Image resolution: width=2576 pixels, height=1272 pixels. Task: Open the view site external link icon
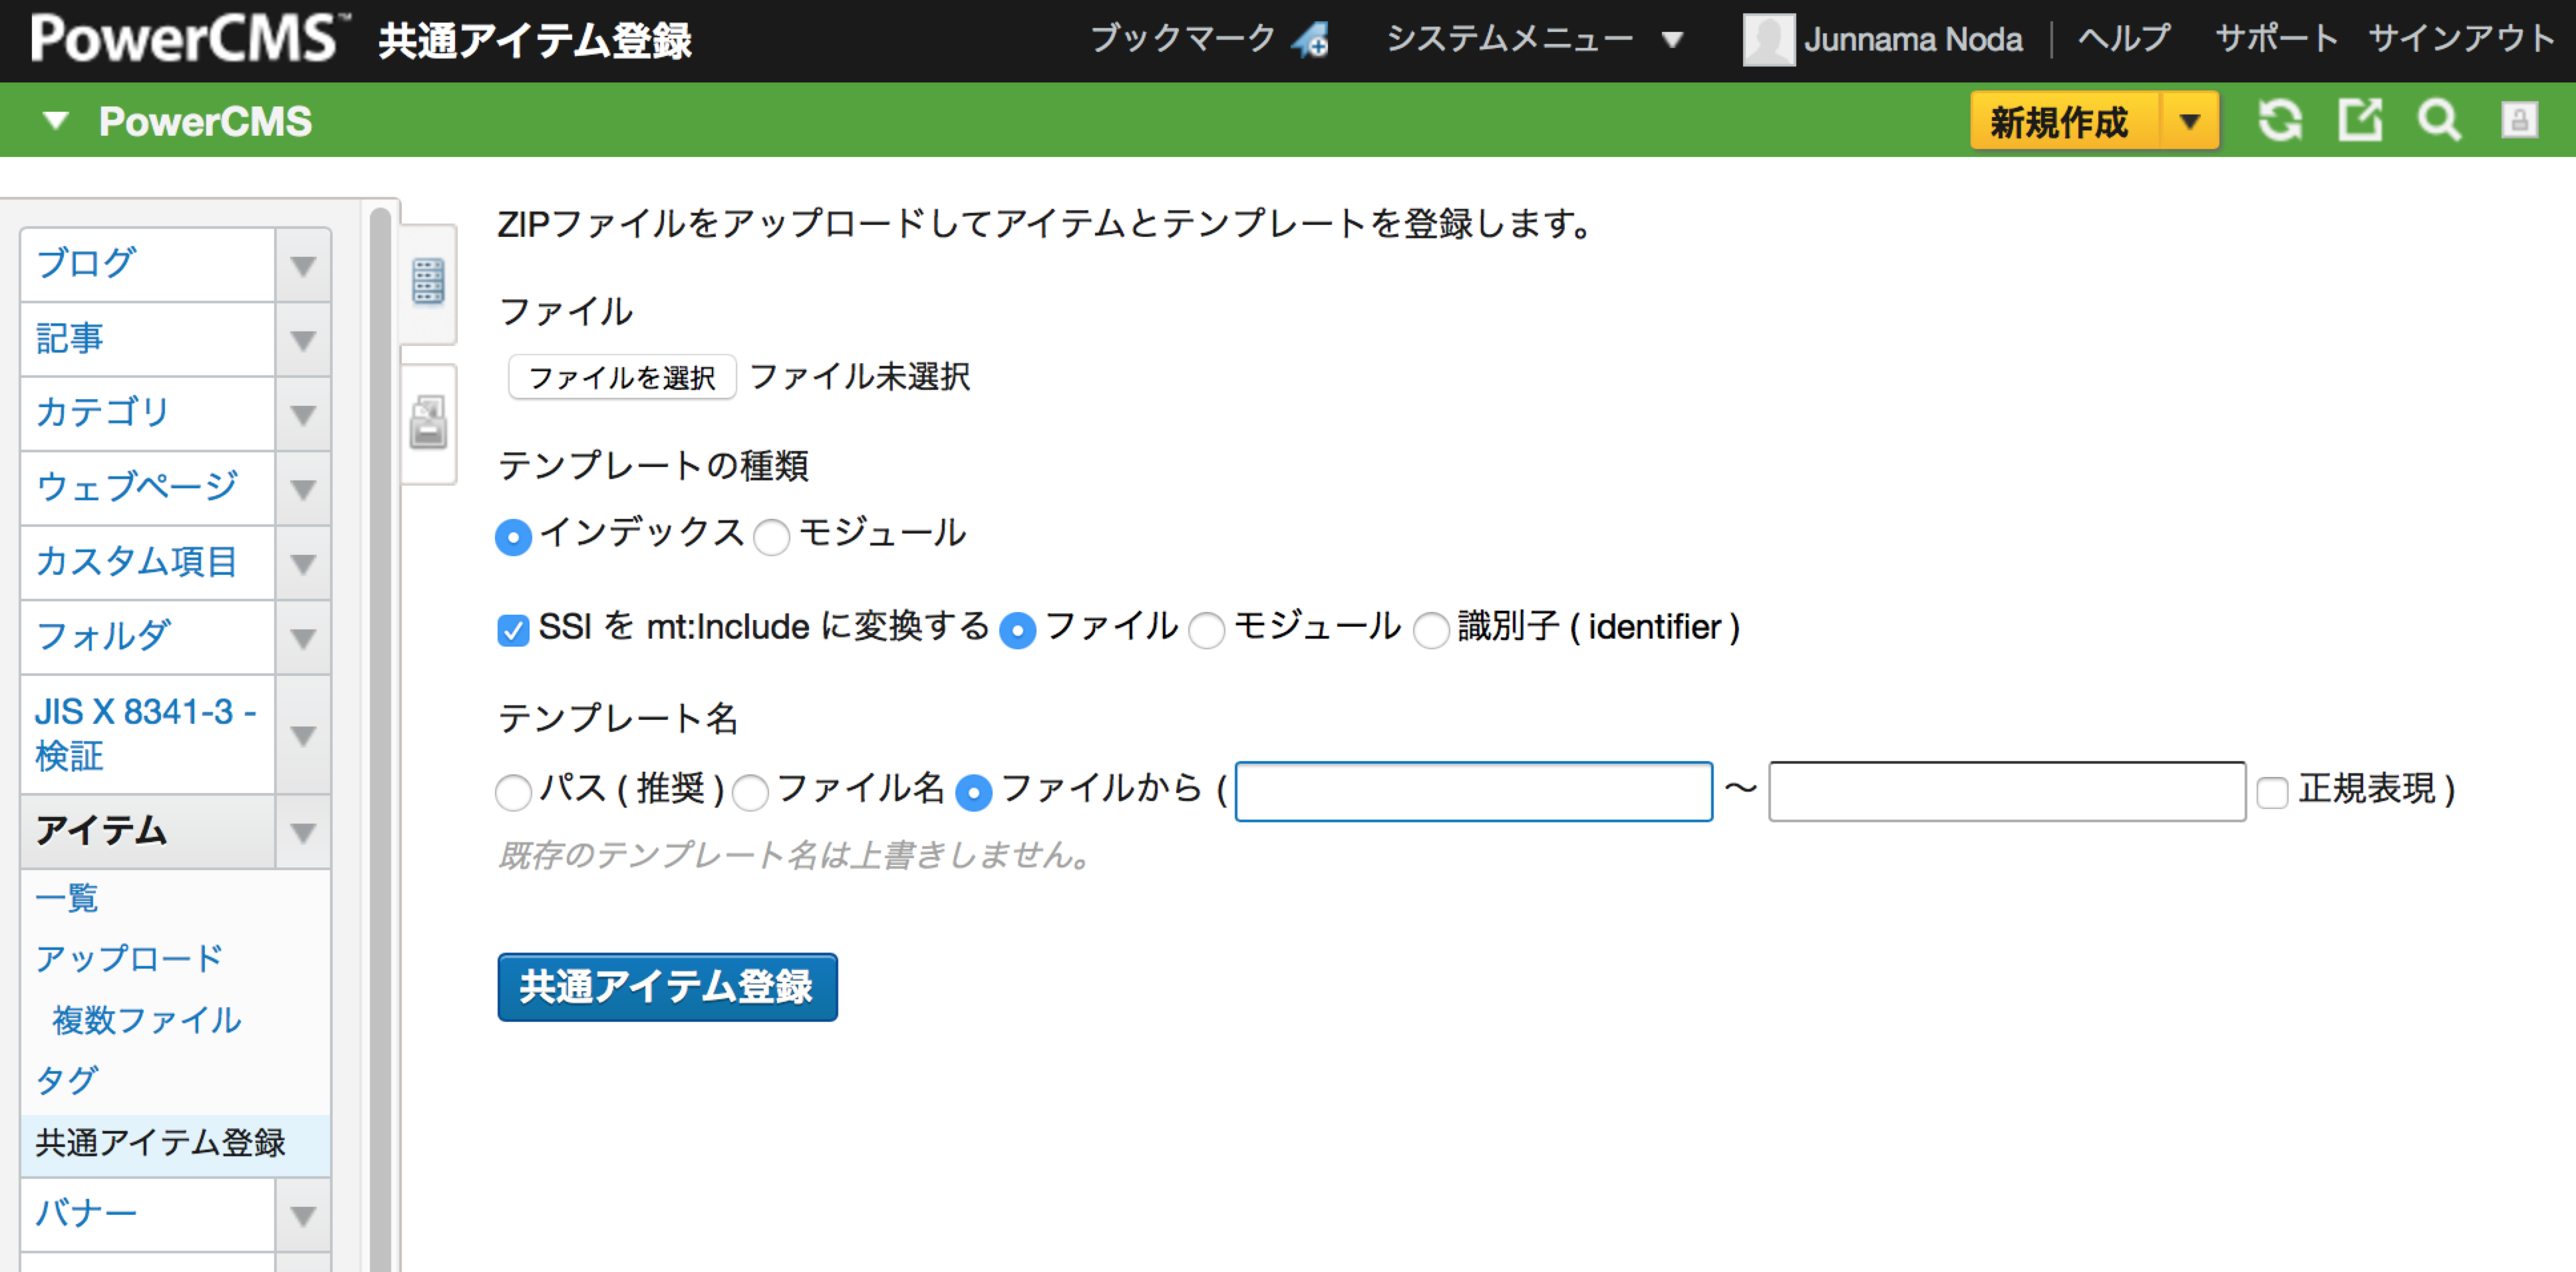tap(2360, 121)
